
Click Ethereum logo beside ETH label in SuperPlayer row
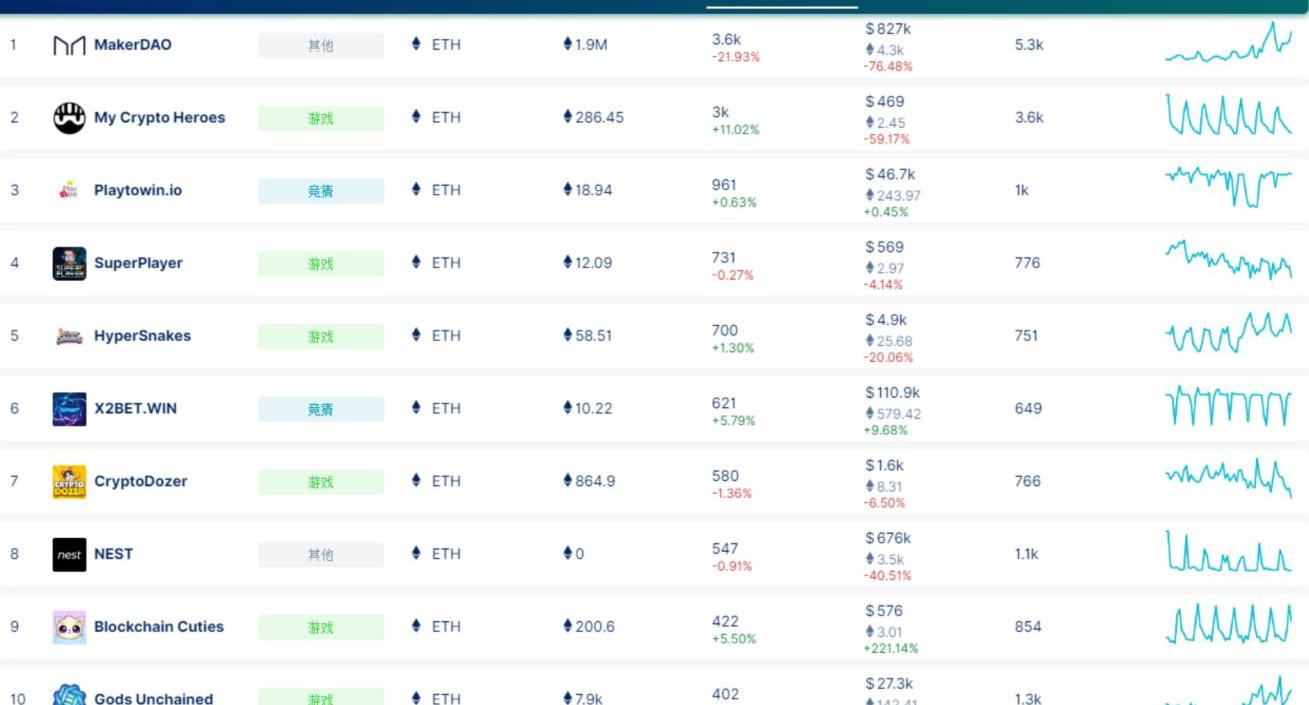click(x=417, y=262)
